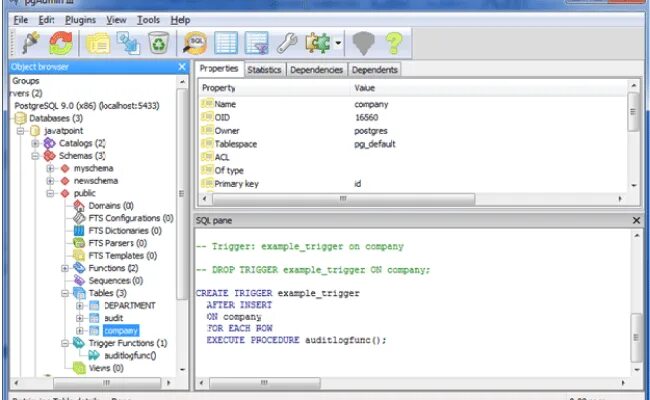Screen dimensions: 650x400
Task: Switch to the Dependents tab
Action: click(x=375, y=70)
